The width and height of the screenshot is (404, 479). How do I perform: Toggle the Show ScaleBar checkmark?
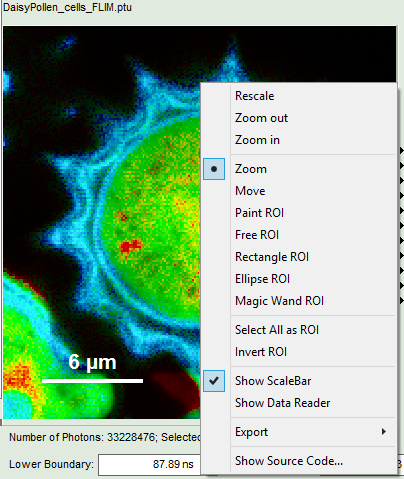[x=214, y=381]
